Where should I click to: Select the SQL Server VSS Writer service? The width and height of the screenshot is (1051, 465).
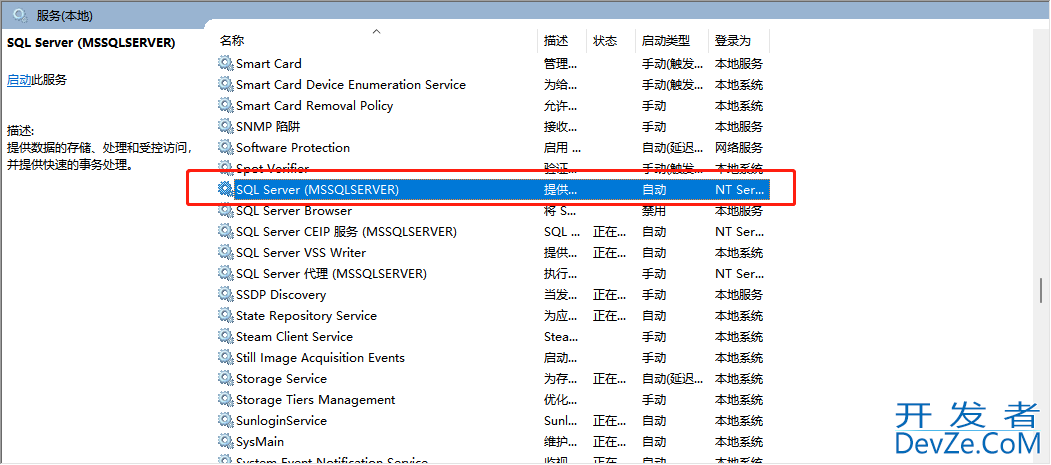(493, 253)
